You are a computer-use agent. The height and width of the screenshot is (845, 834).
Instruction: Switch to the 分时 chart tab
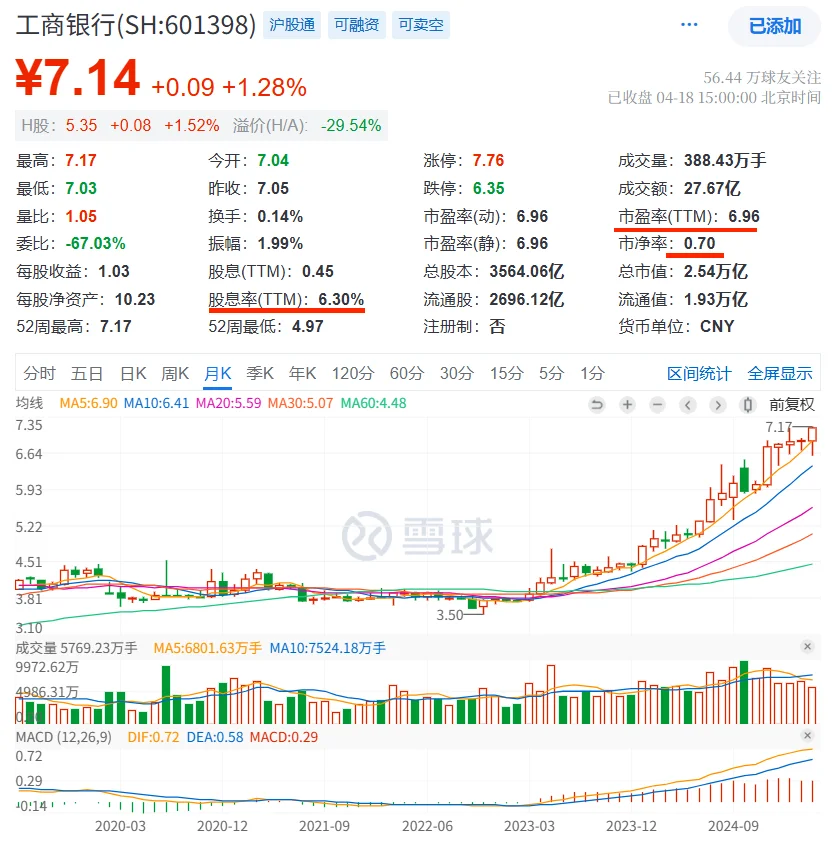[x=39, y=373]
